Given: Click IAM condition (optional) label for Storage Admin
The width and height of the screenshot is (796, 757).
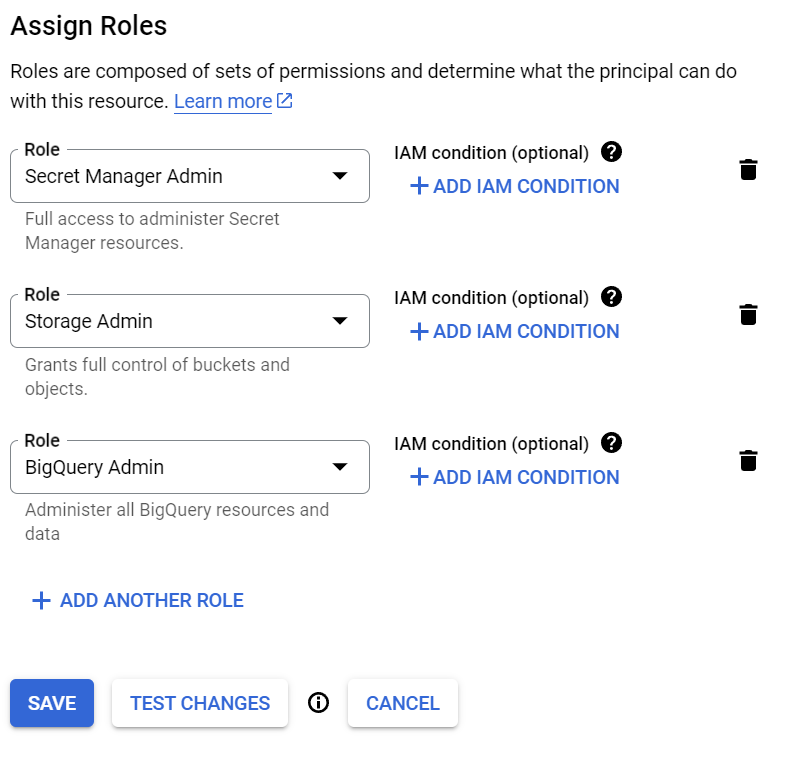Looking at the screenshot, I should (x=491, y=298).
